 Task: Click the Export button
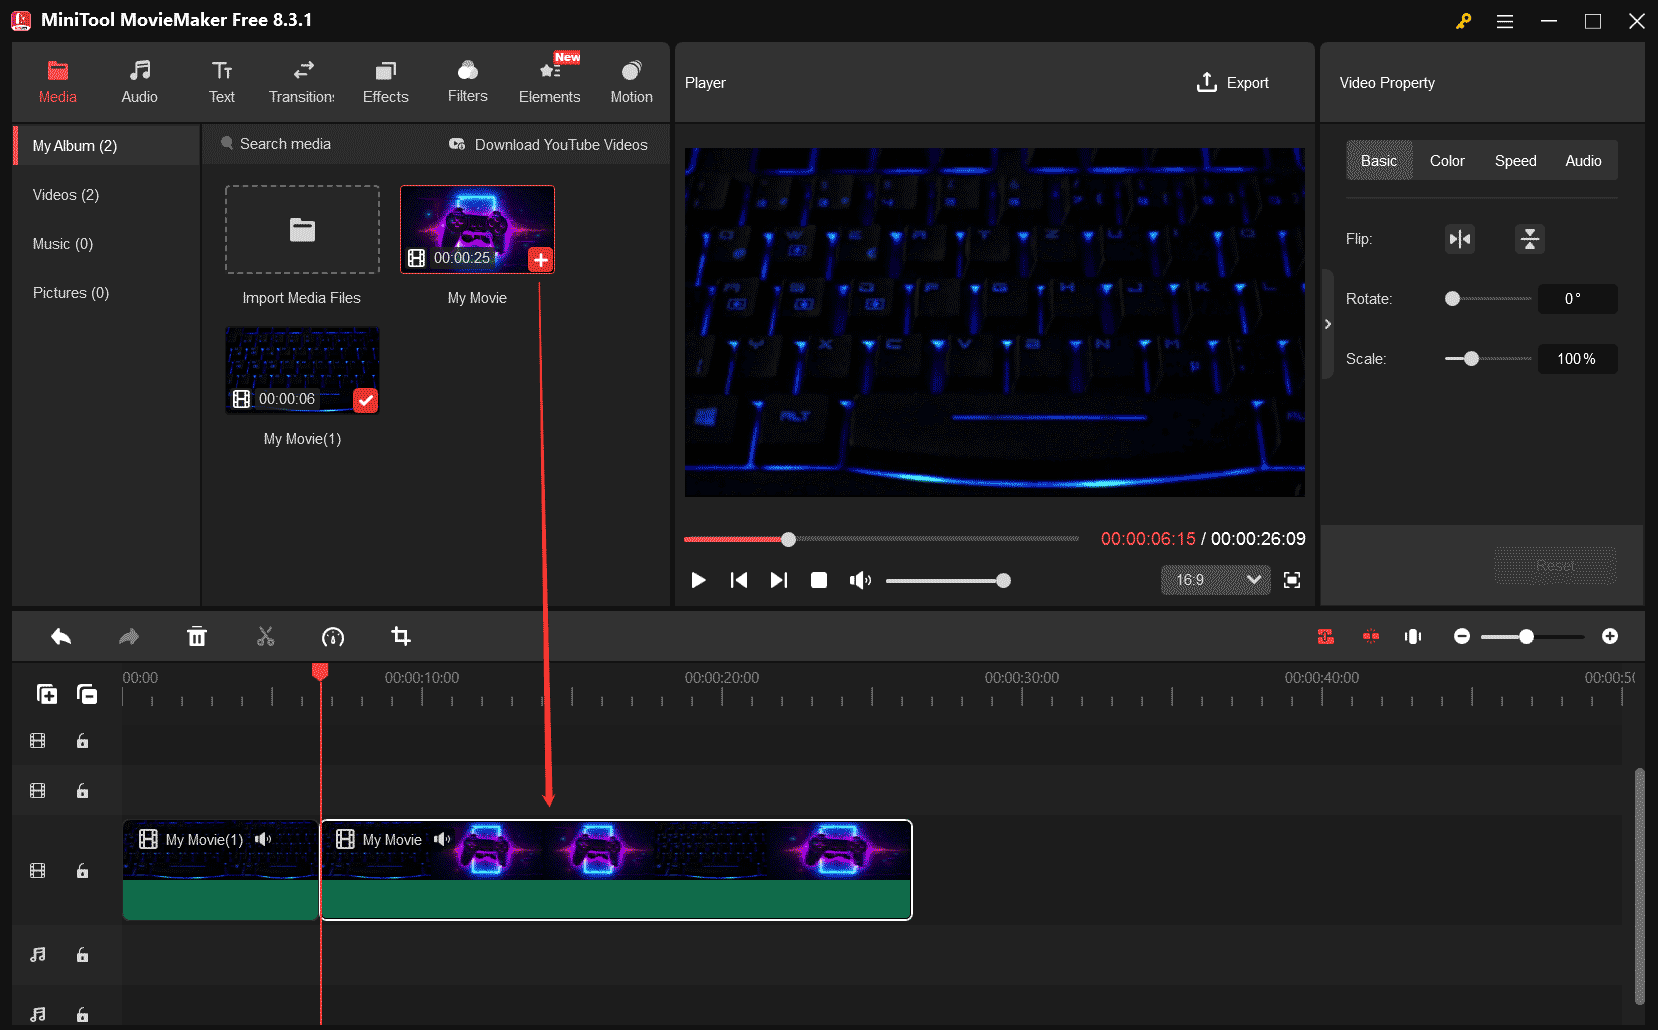pos(1233,82)
